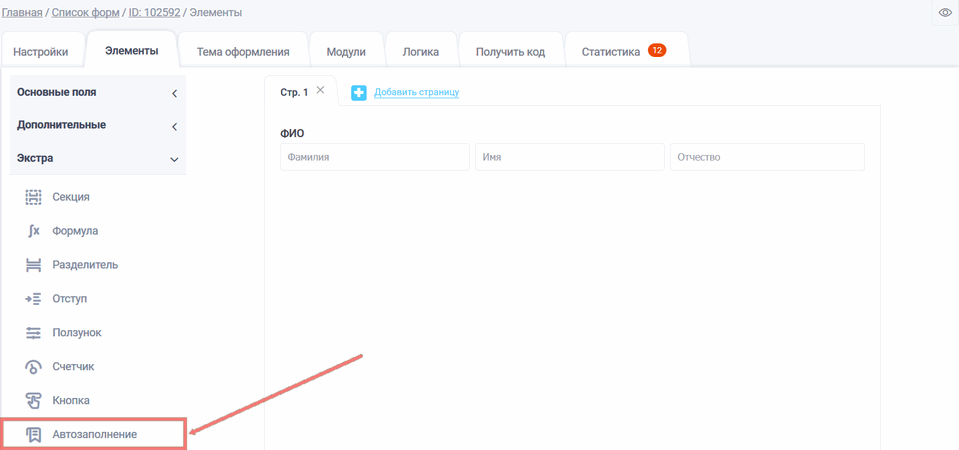Open the Тема оформления tab
This screenshot has height=450, width=959.
point(243,52)
